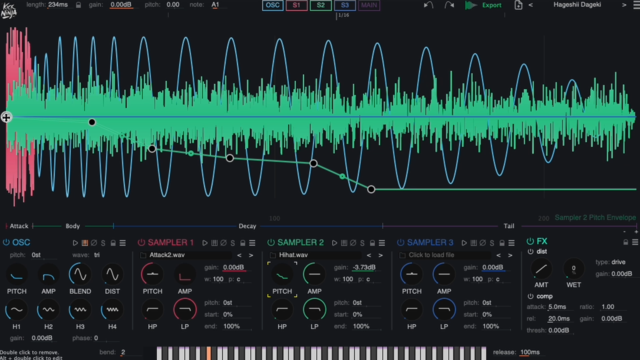The height and width of the screenshot is (360, 640).
Task: Open Sampler 2 menu icon
Action: tap(382, 243)
